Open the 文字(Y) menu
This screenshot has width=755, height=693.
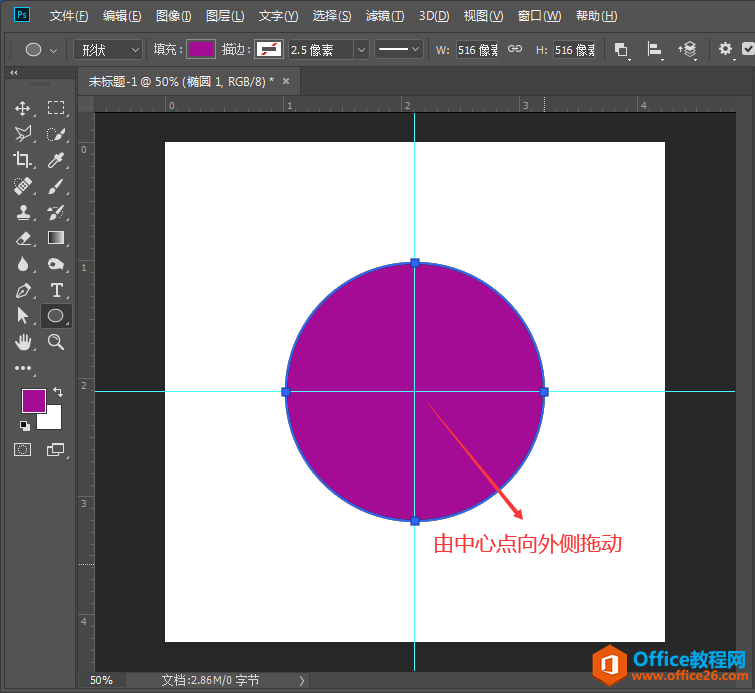click(x=278, y=16)
